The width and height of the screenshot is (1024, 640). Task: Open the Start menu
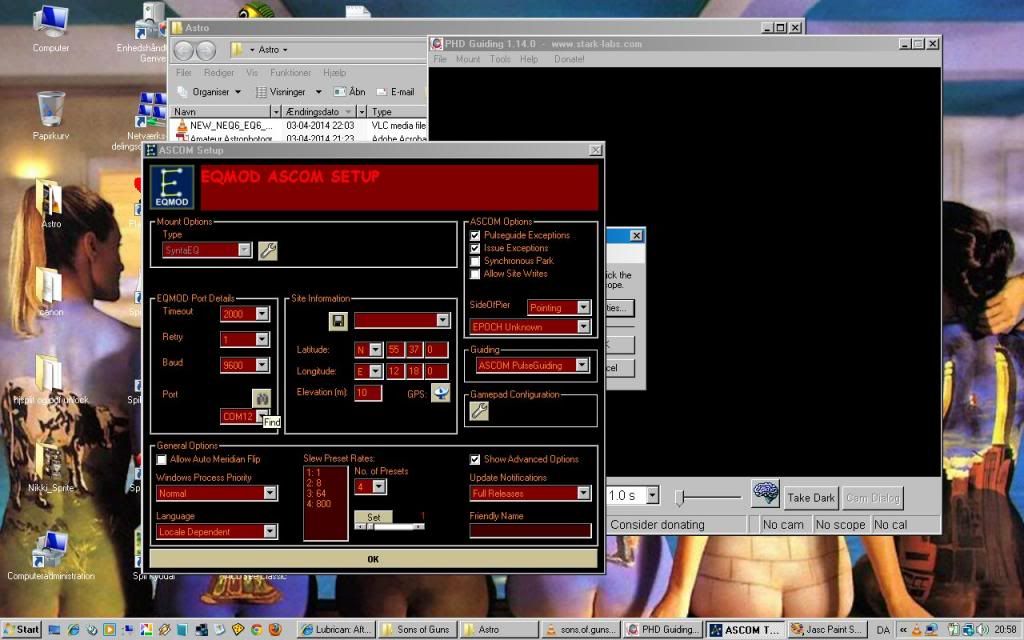click(21, 630)
